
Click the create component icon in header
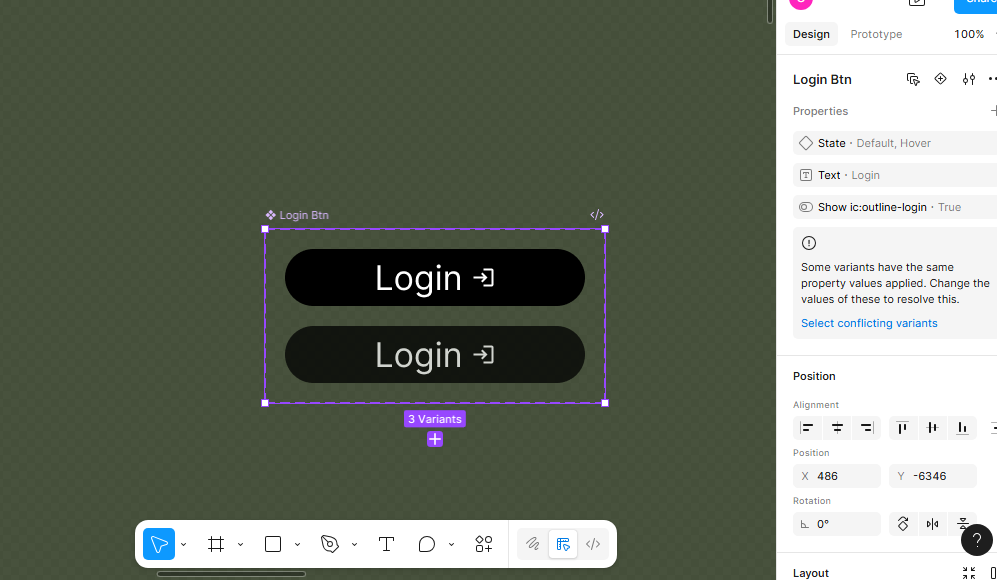(940, 79)
